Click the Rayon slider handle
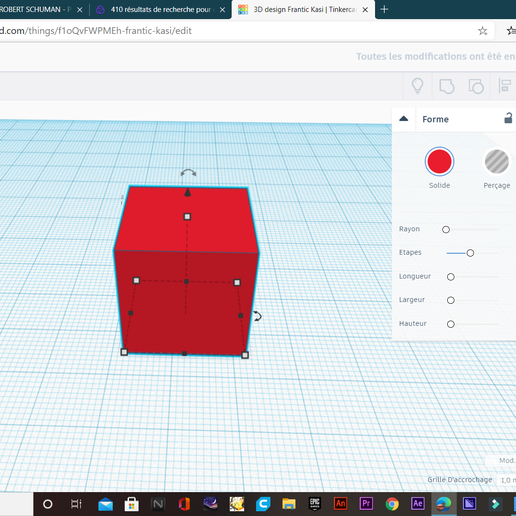Screen dimensions: 516x516 point(446,230)
